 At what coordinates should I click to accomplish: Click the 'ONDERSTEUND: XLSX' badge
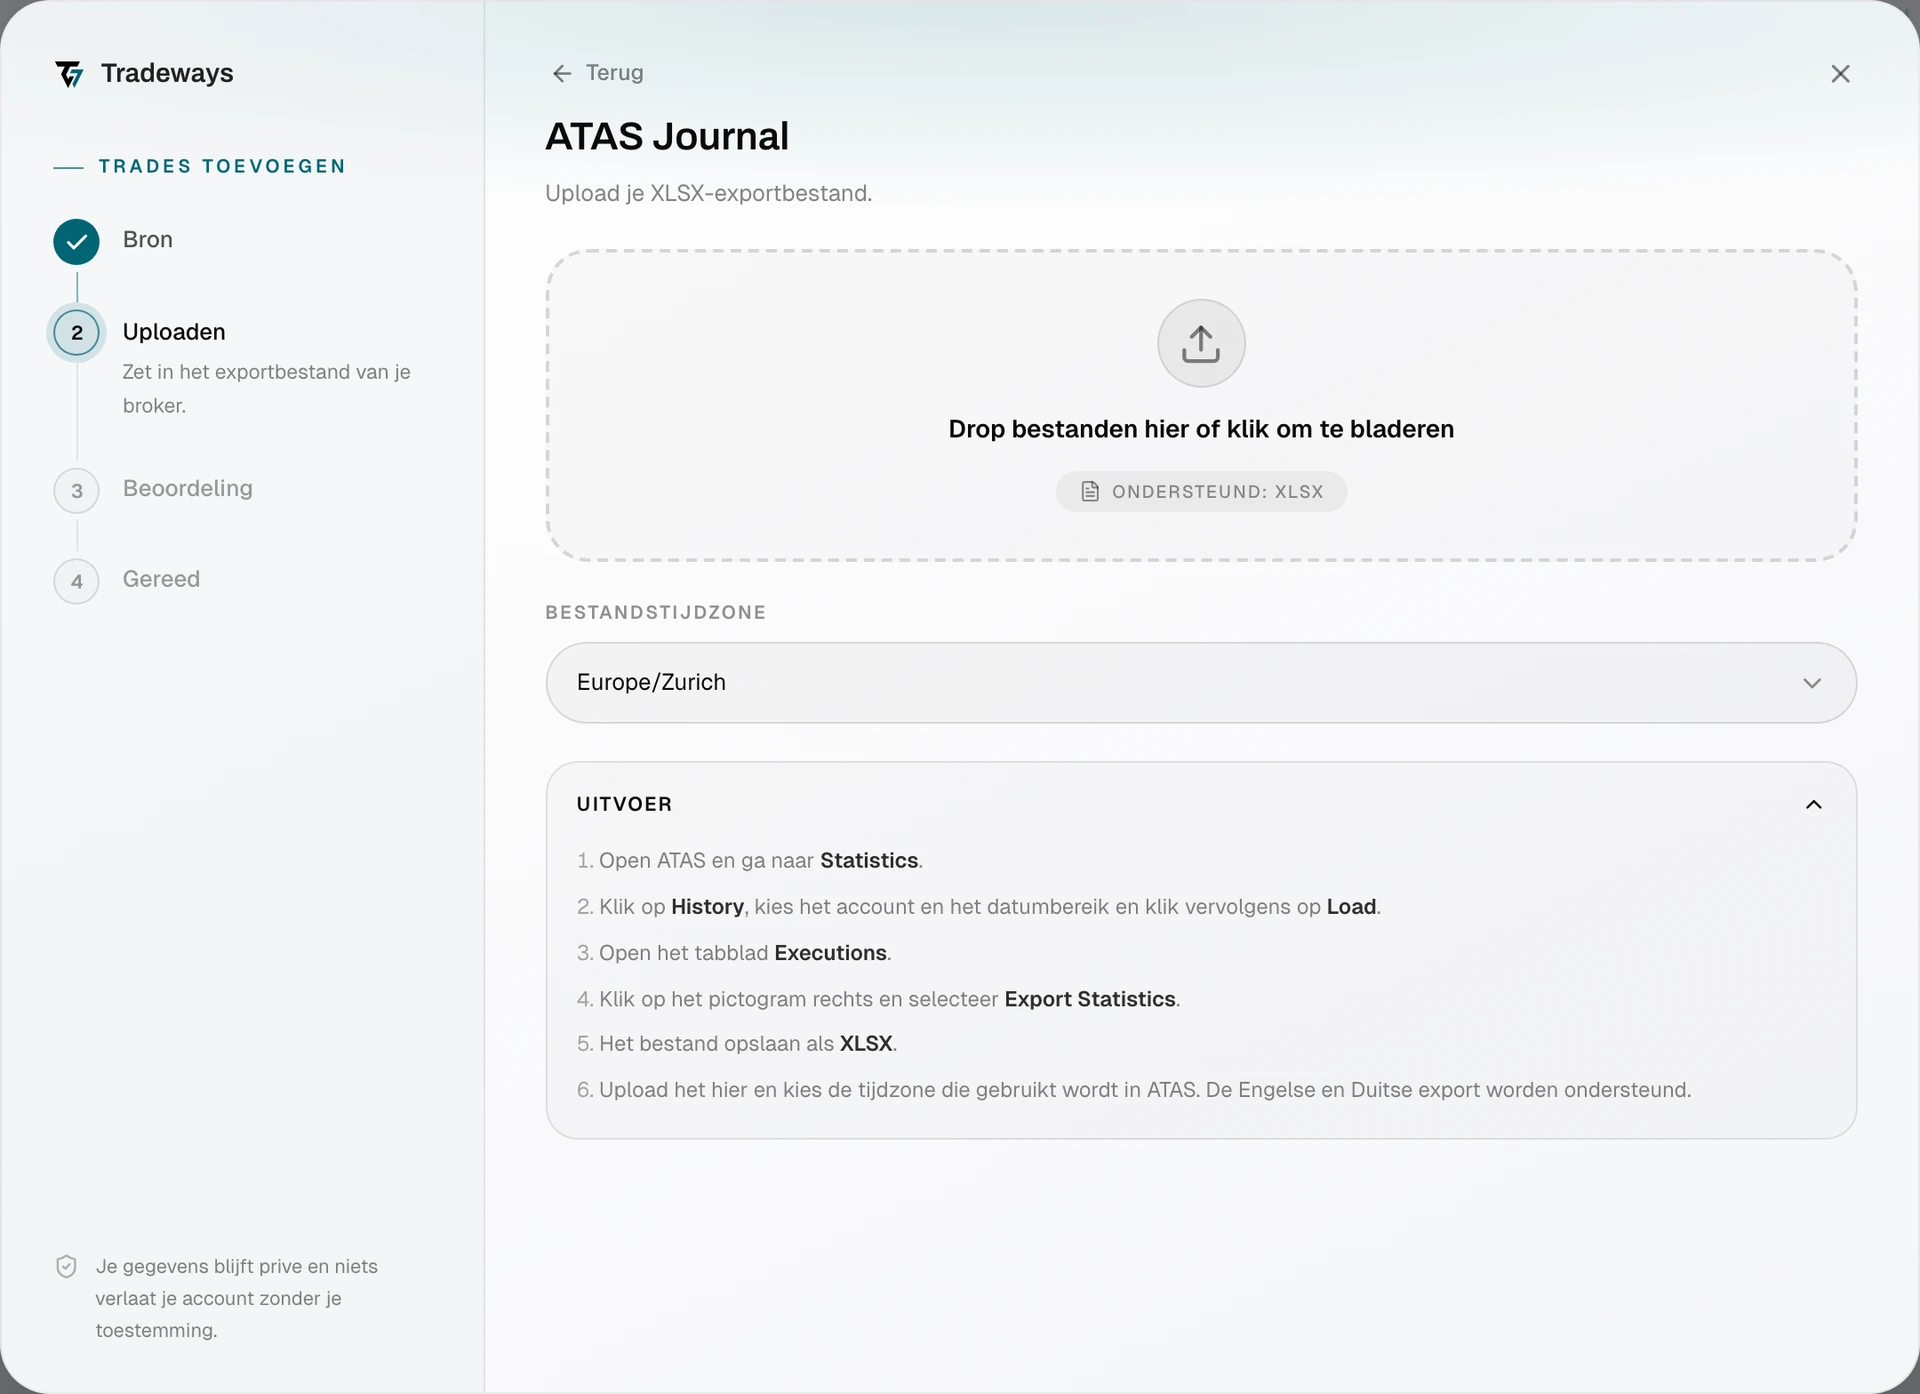pos(1201,492)
